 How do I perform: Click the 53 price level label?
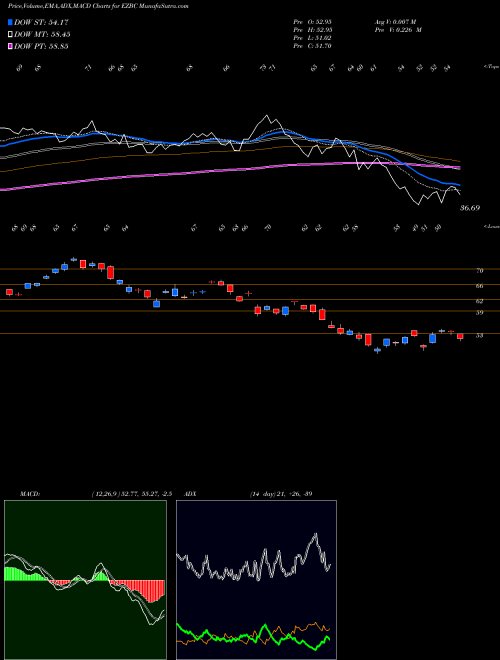point(479,335)
